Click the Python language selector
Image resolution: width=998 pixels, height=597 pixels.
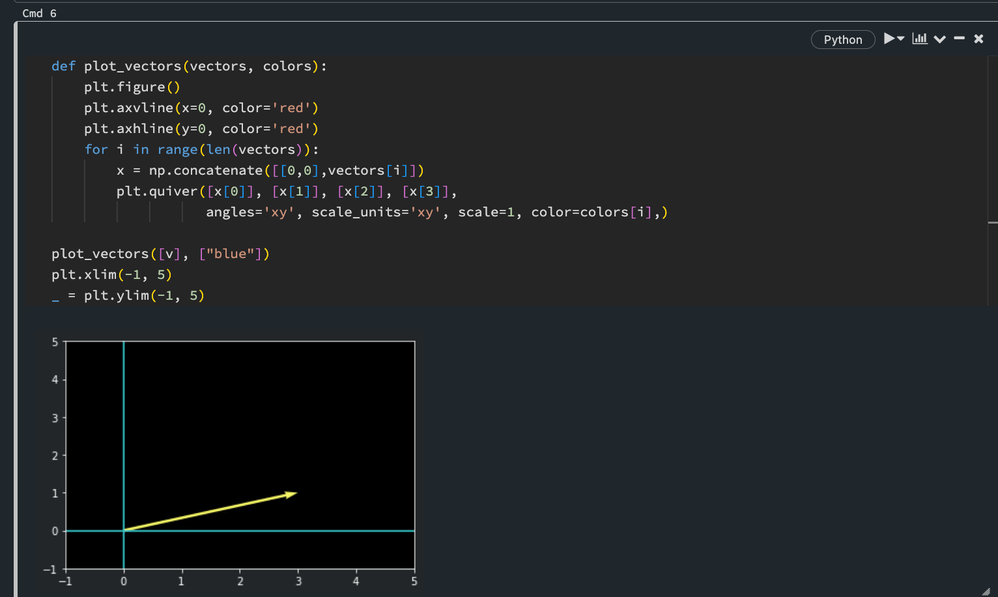(x=842, y=40)
